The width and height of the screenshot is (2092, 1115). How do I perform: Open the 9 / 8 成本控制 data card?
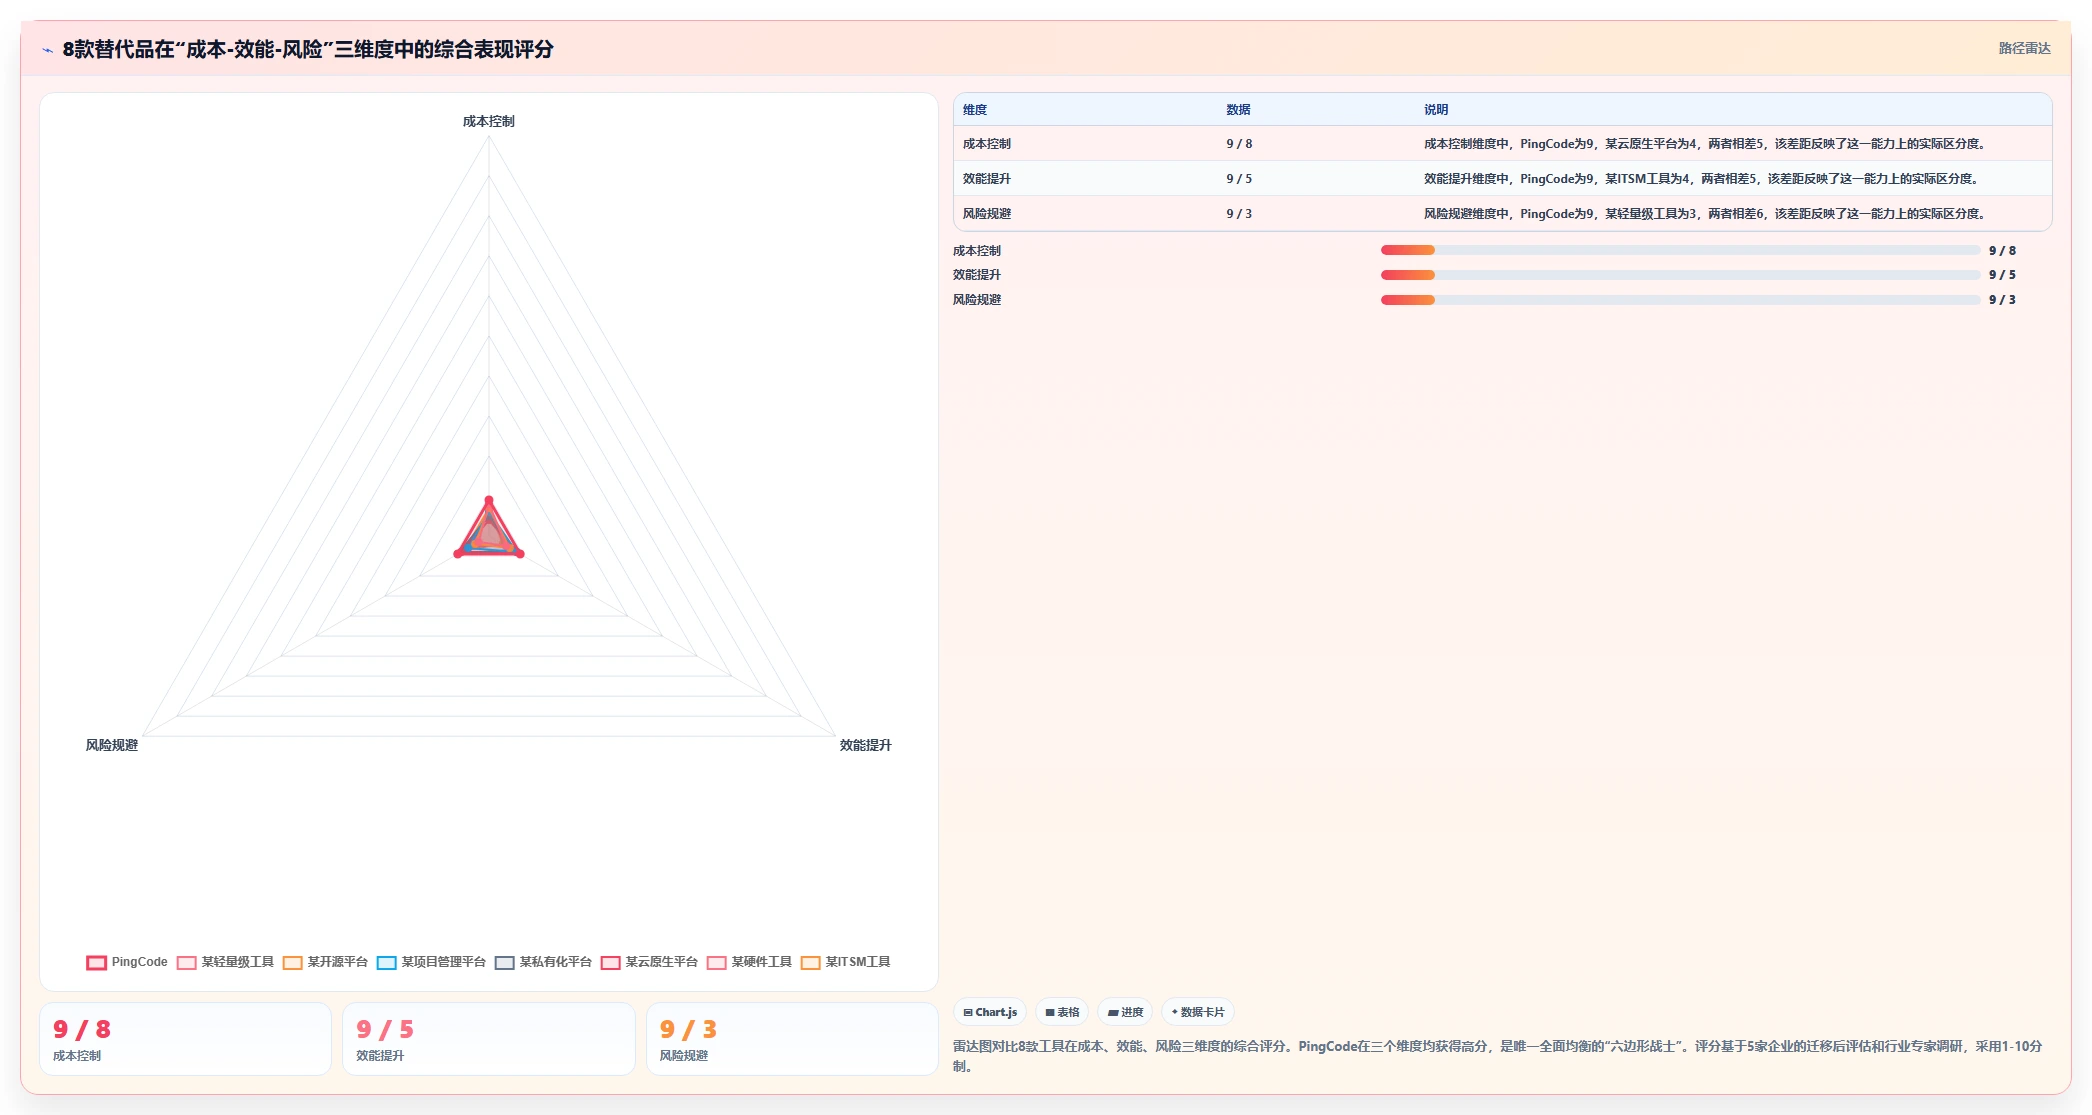pyautogui.click(x=185, y=1039)
